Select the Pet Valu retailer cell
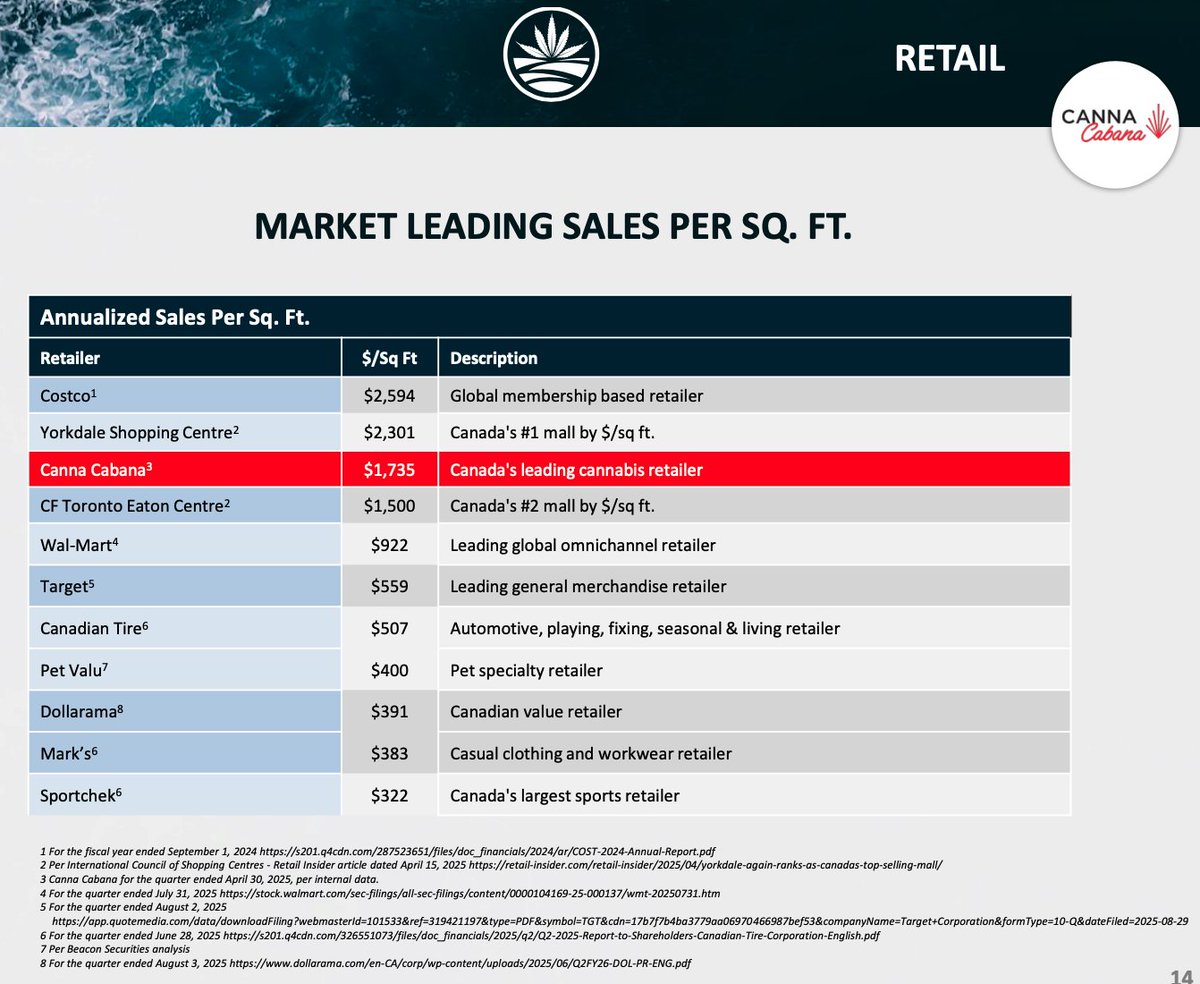This screenshot has width=1200, height=984. [x=186, y=670]
